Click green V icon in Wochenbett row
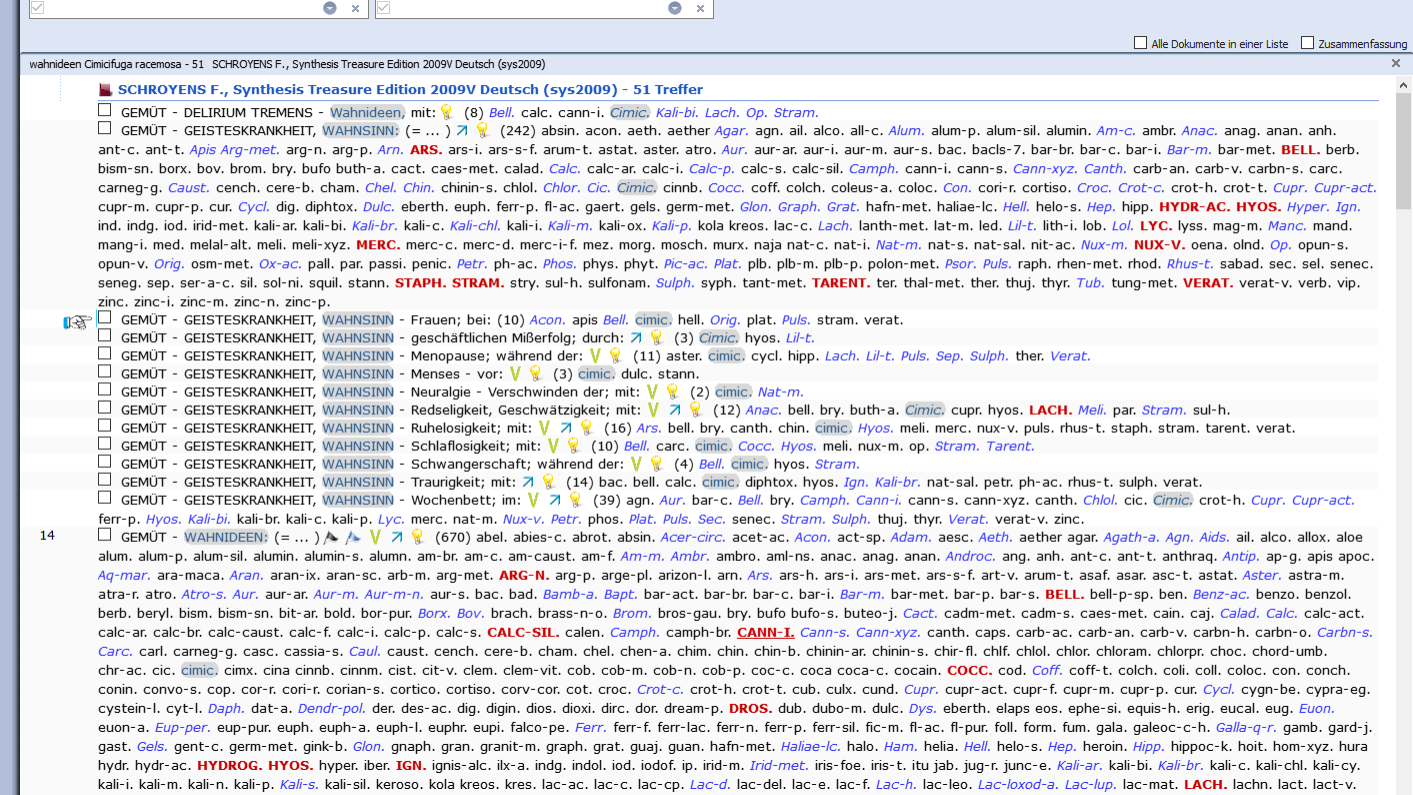This screenshot has height=795, width=1413. [x=534, y=500]
